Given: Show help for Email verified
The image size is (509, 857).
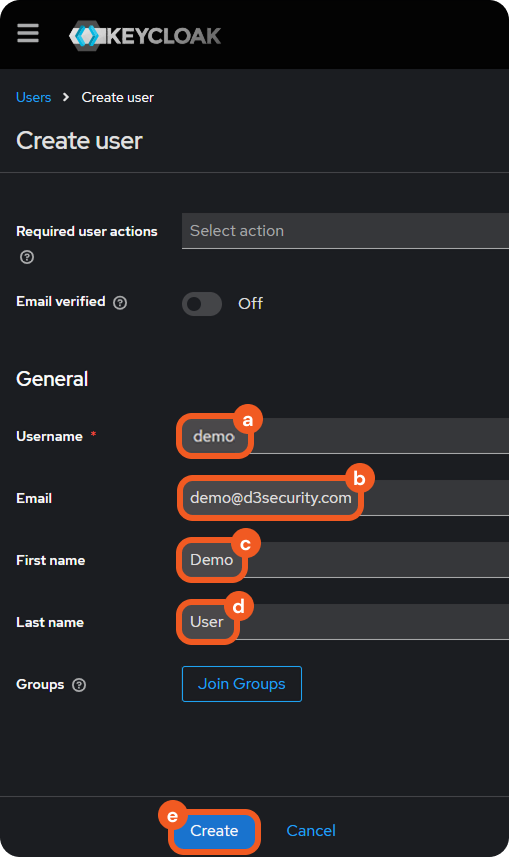Looking at the screenshot, I should click(120, 303).
